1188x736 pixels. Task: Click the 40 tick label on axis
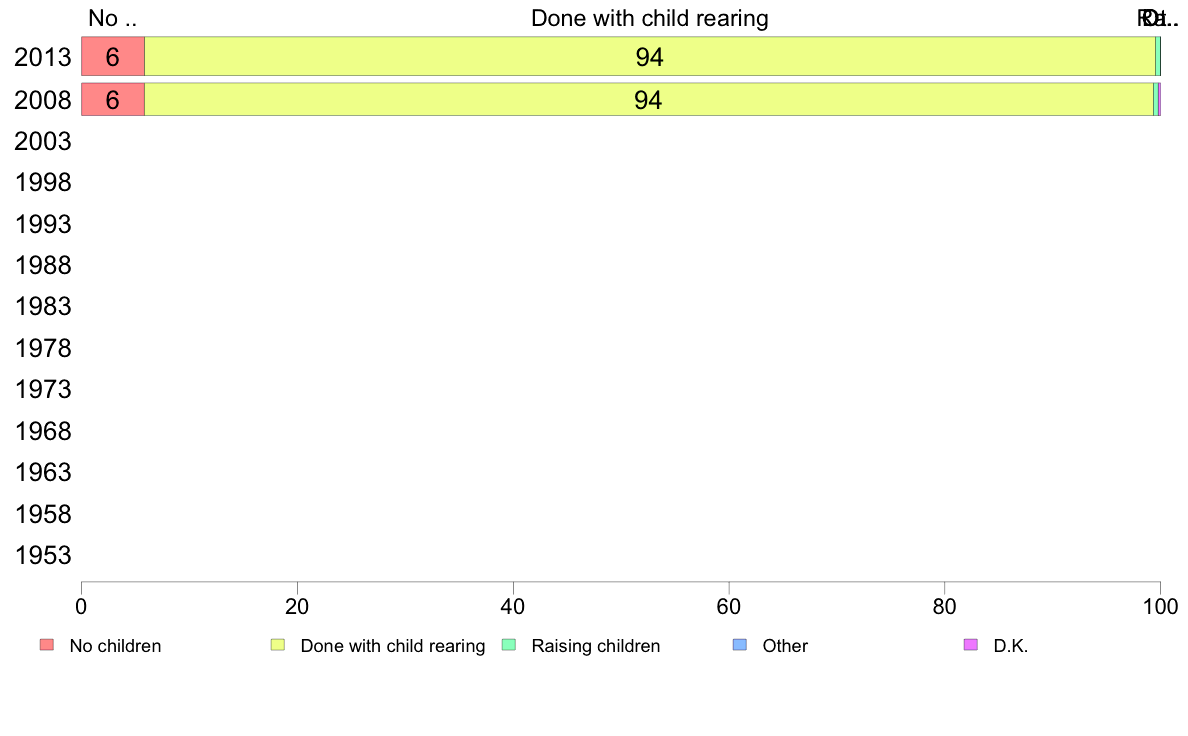pos(513,606)
